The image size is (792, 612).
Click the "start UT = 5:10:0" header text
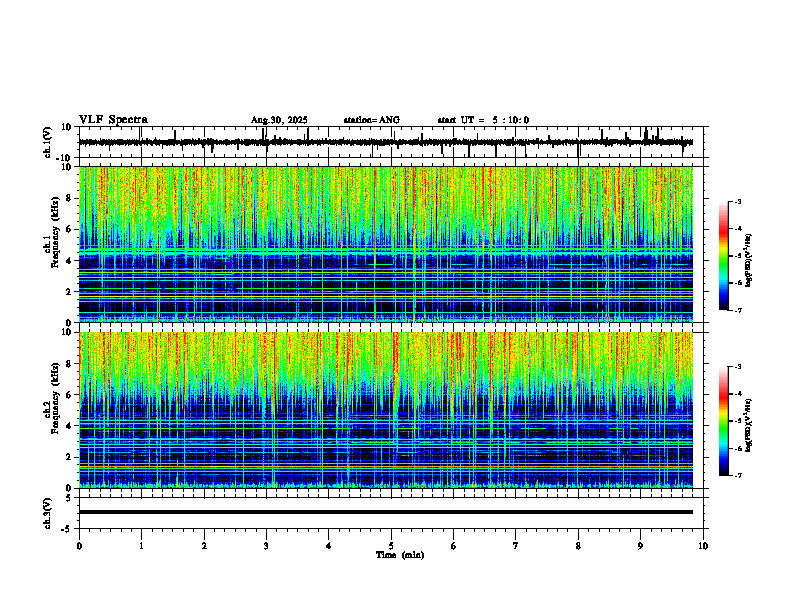point(483,120)
